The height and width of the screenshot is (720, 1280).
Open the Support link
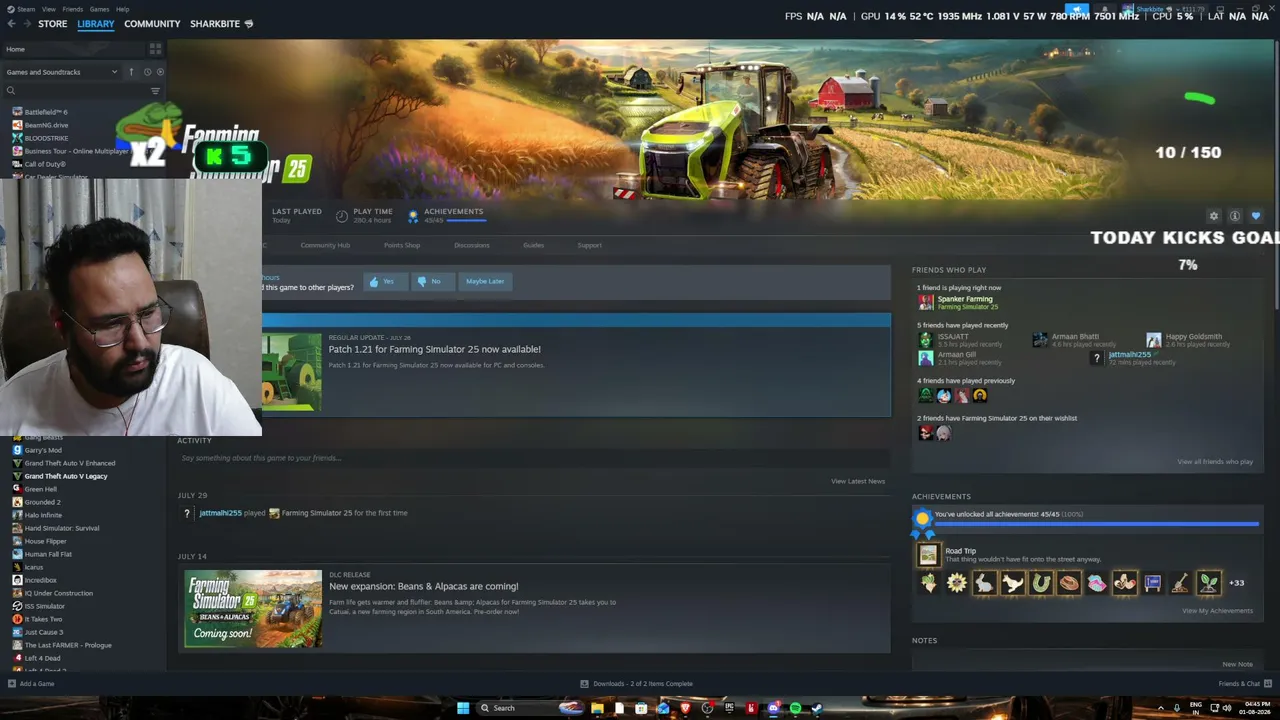point(590,245)
